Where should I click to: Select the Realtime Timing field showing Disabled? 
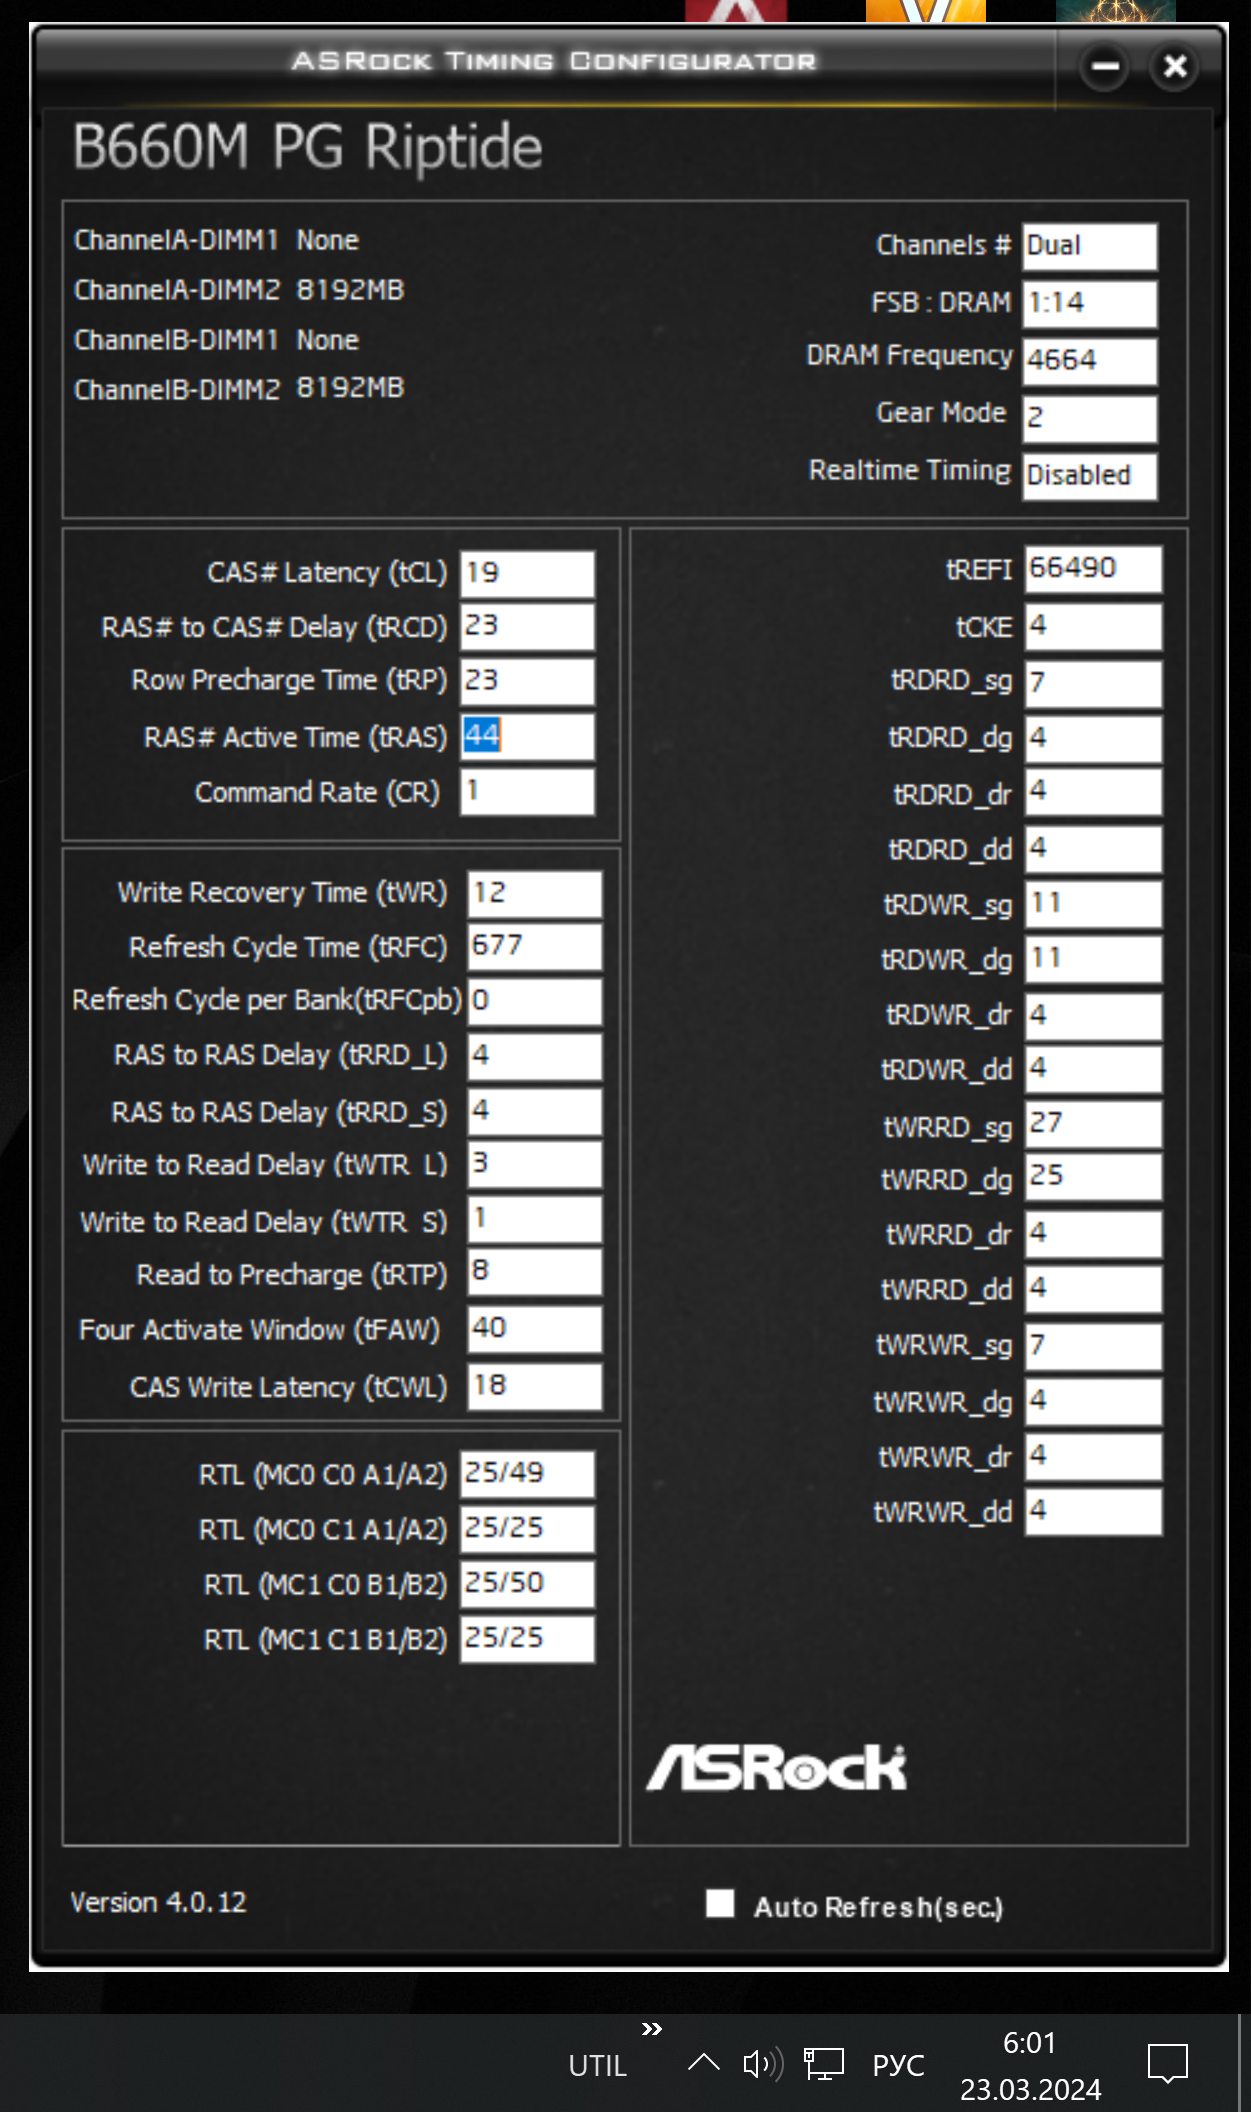(x=1090, y=476)
